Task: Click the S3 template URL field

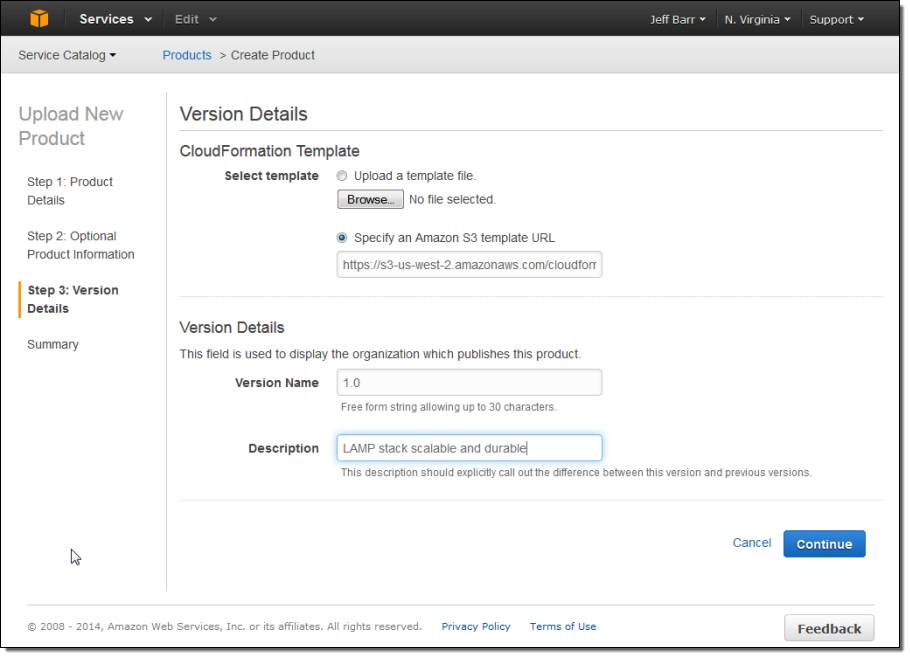Action: (469, 265)
